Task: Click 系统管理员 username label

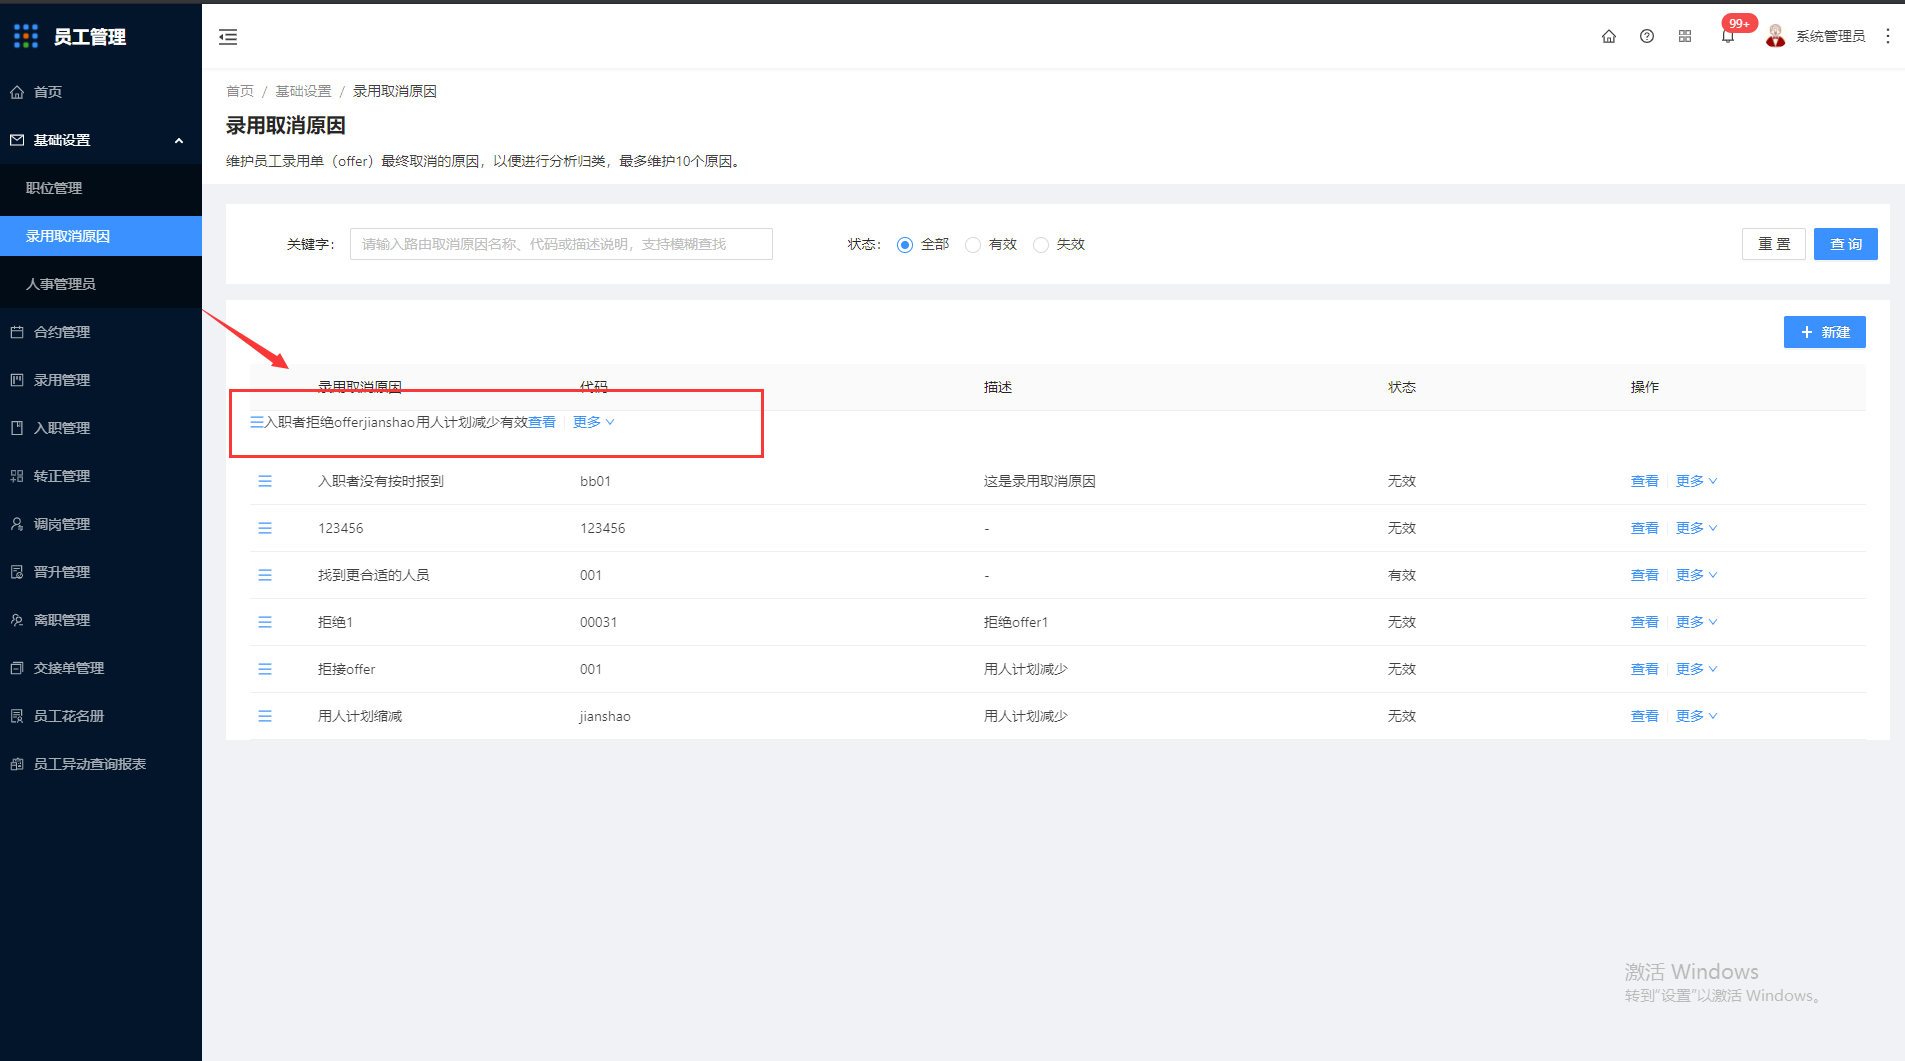Action: point(1830,36)
